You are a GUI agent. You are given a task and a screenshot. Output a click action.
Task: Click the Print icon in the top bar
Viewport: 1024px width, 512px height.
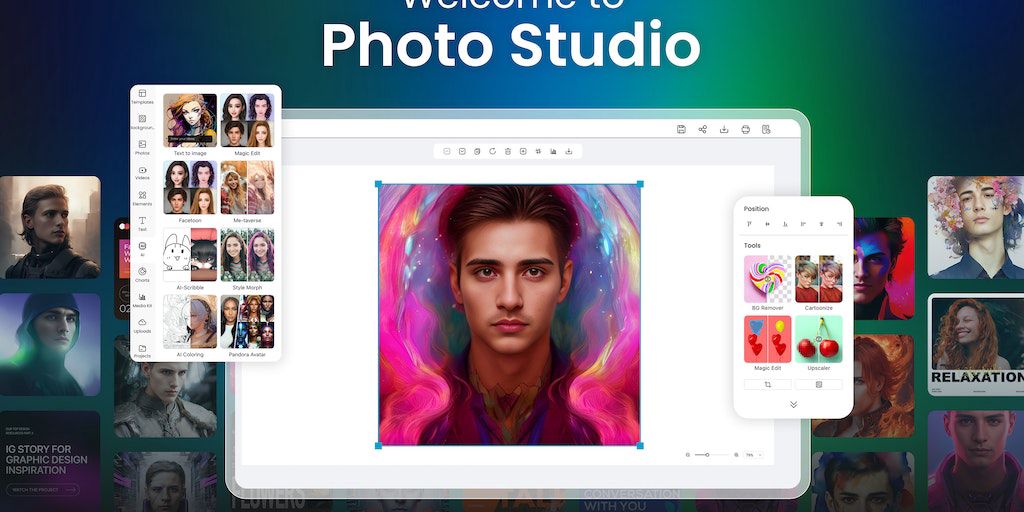tap(746, 129)
